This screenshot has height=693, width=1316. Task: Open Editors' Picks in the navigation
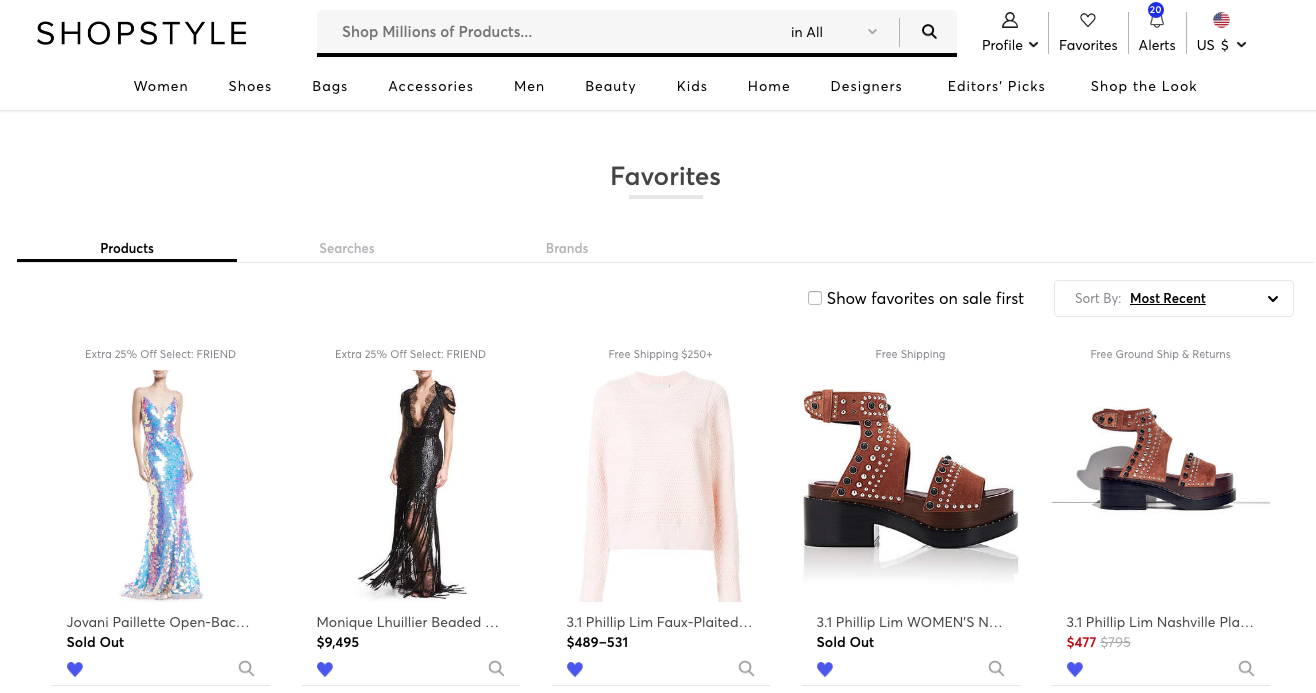tap(996, 86)
